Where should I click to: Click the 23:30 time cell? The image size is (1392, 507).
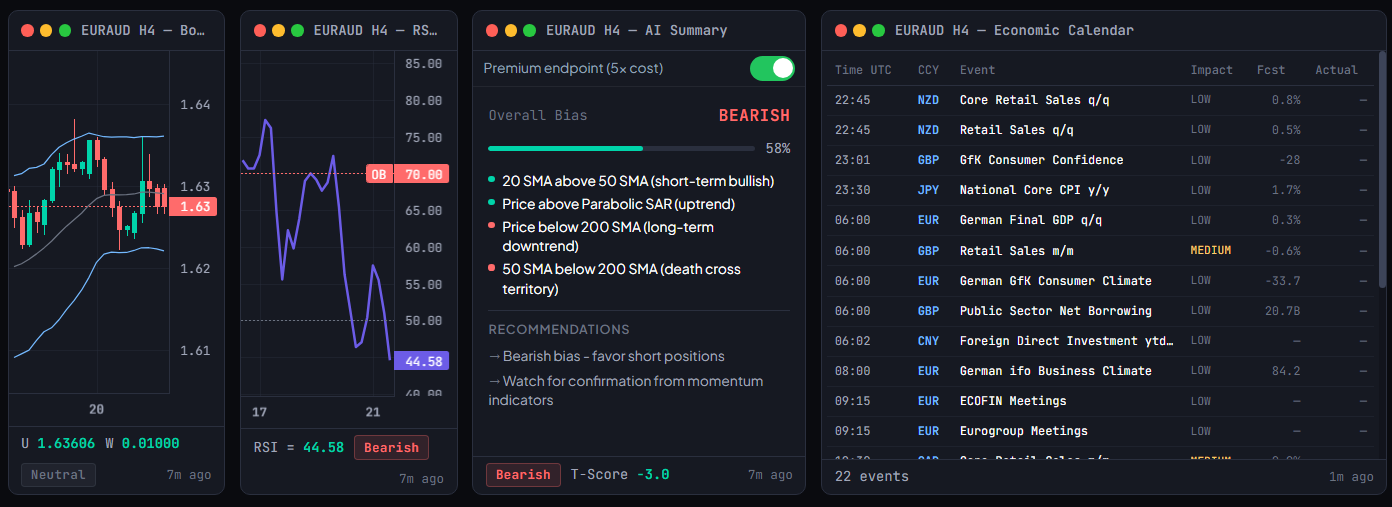point(852,190)
